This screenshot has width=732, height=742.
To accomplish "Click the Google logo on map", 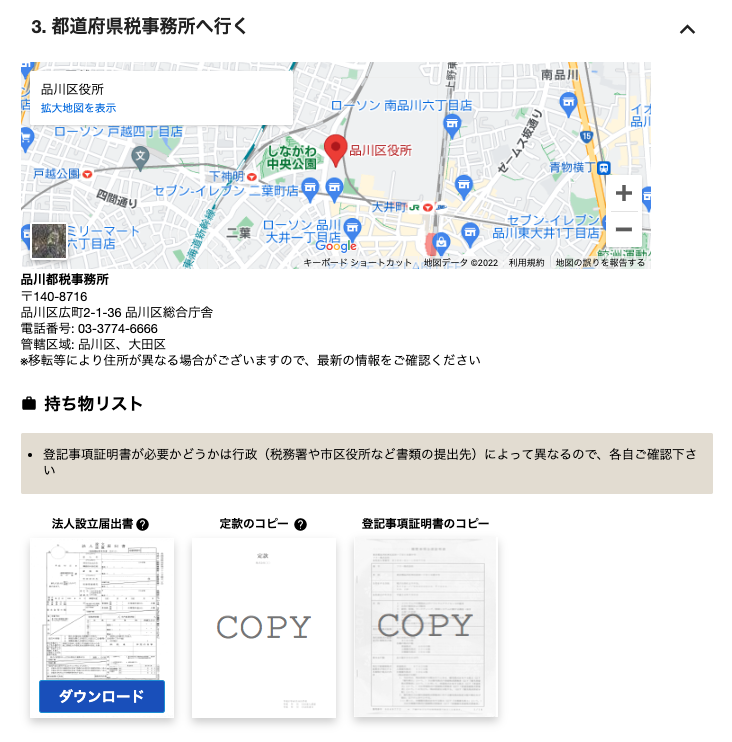I will (x=336, y=246).
